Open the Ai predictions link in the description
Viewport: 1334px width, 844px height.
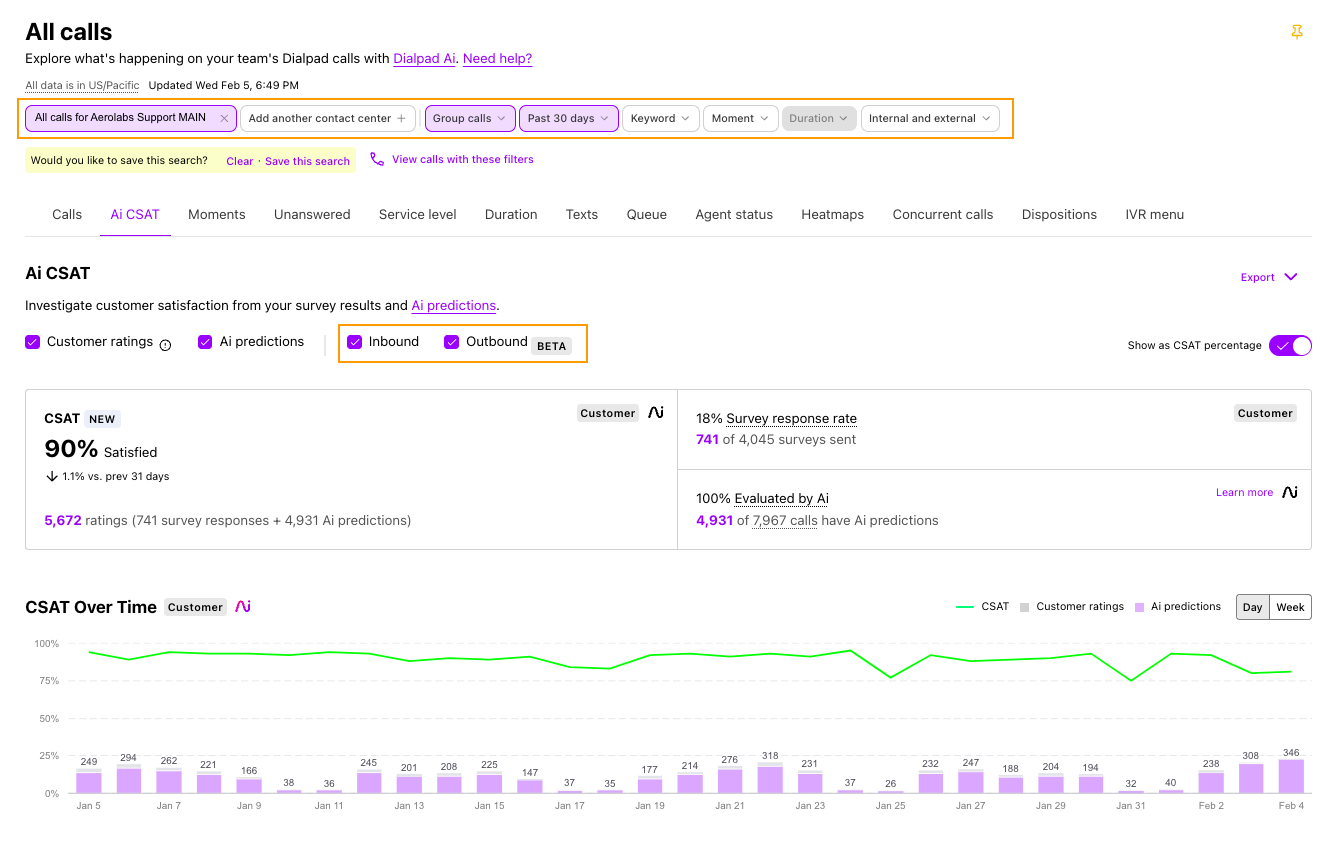454,306
